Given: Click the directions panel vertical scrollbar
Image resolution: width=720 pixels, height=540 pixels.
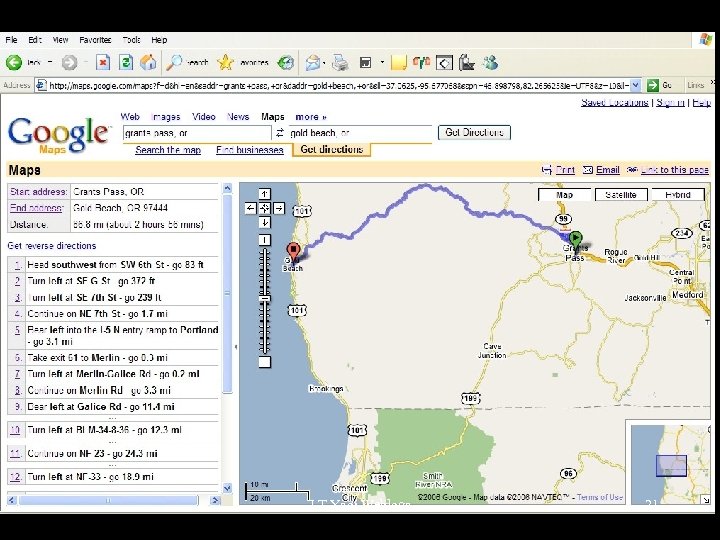Looking at the screenshot, I should coord(227,294).
